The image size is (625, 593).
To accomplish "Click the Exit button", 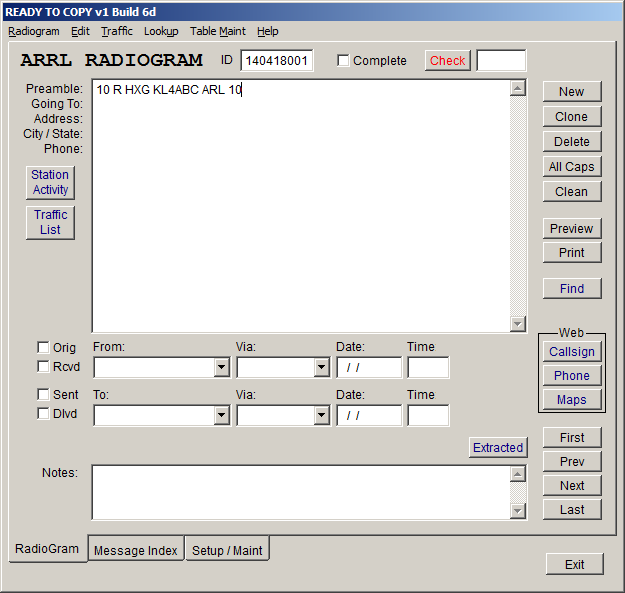I will pyautogui.click(x=574, y=564).
